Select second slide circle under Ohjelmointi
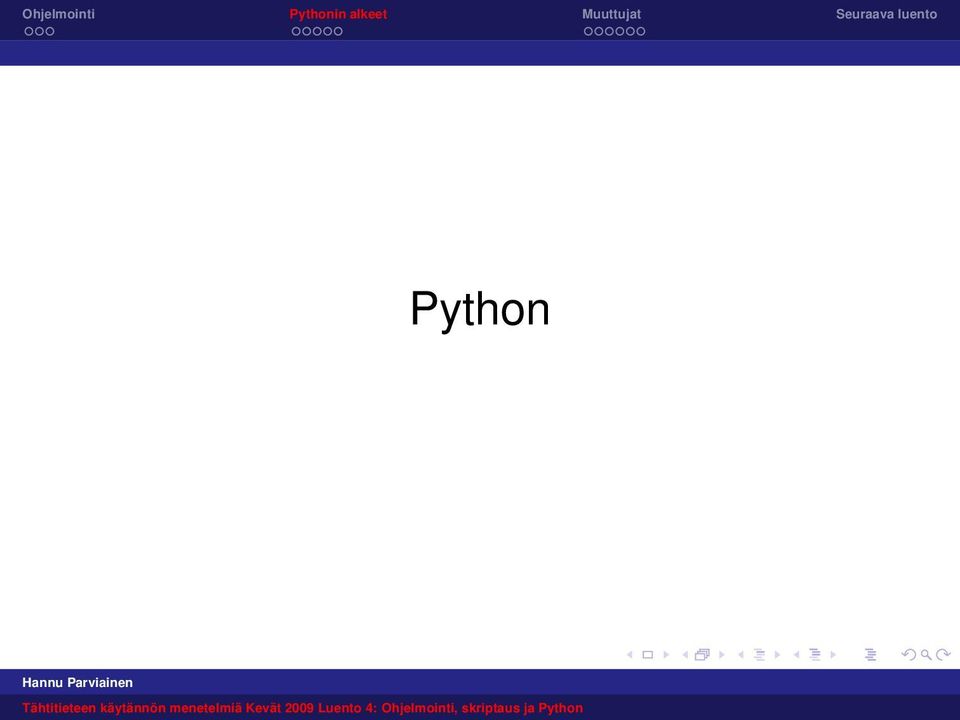This screenshot has height=720, width=960. pos(40,31)
